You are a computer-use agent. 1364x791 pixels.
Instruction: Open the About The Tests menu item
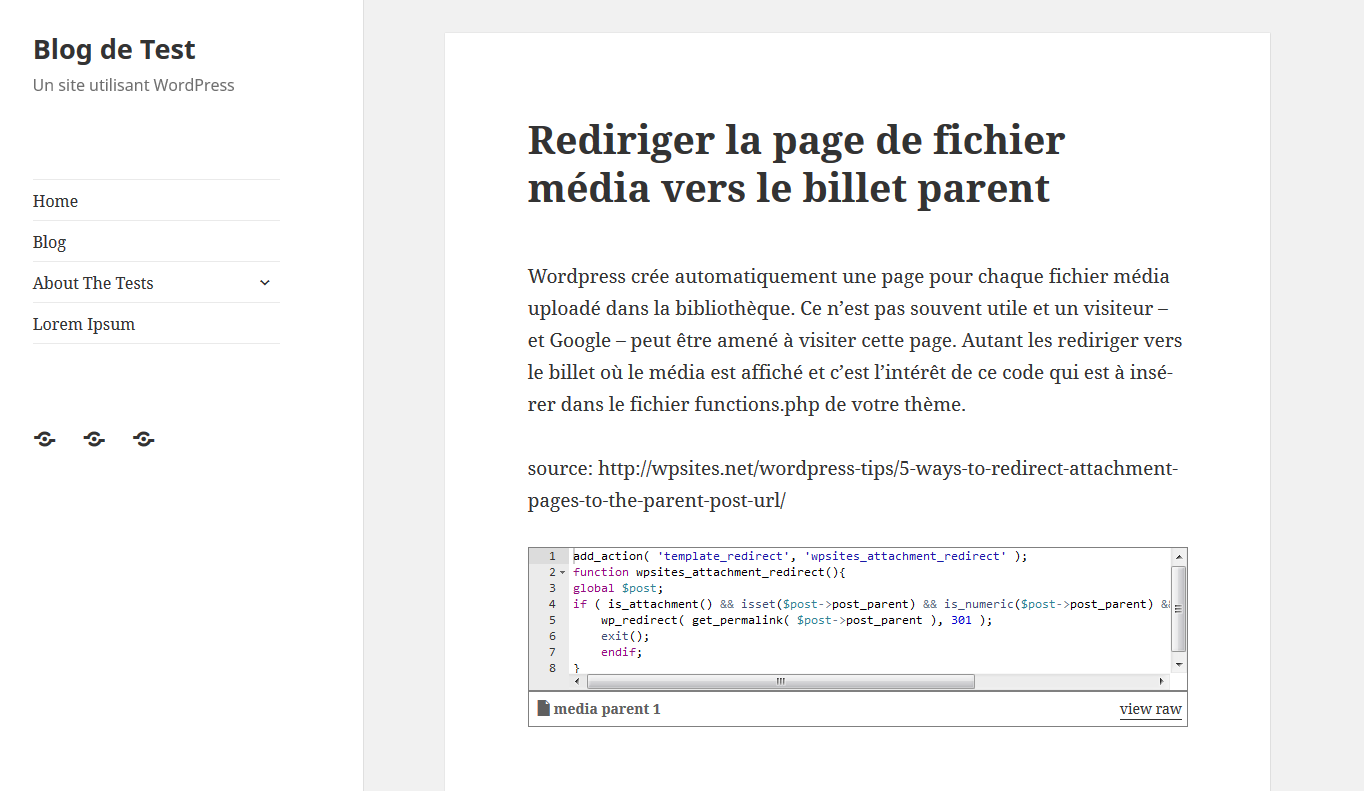pyautogui.click(x=93, y=283)
